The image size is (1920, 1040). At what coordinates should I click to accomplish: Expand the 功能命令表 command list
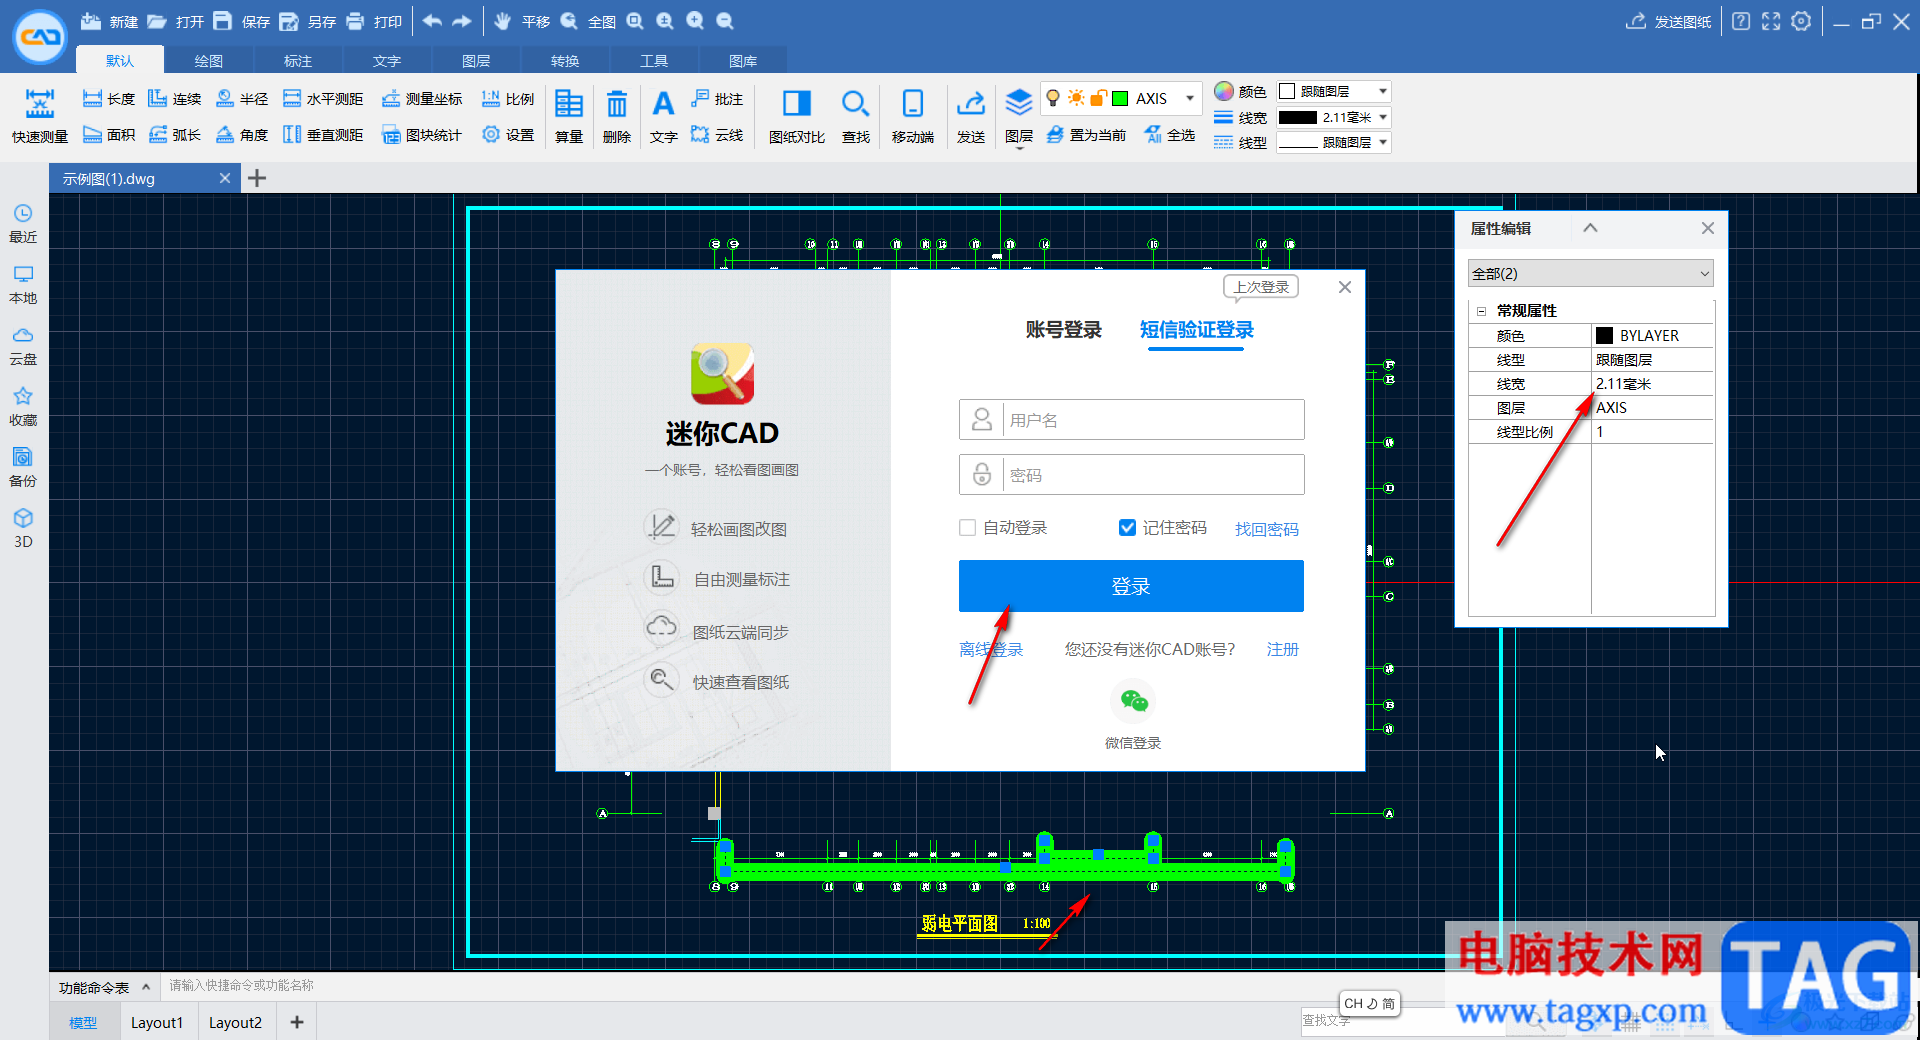click(x=146, y=987)
